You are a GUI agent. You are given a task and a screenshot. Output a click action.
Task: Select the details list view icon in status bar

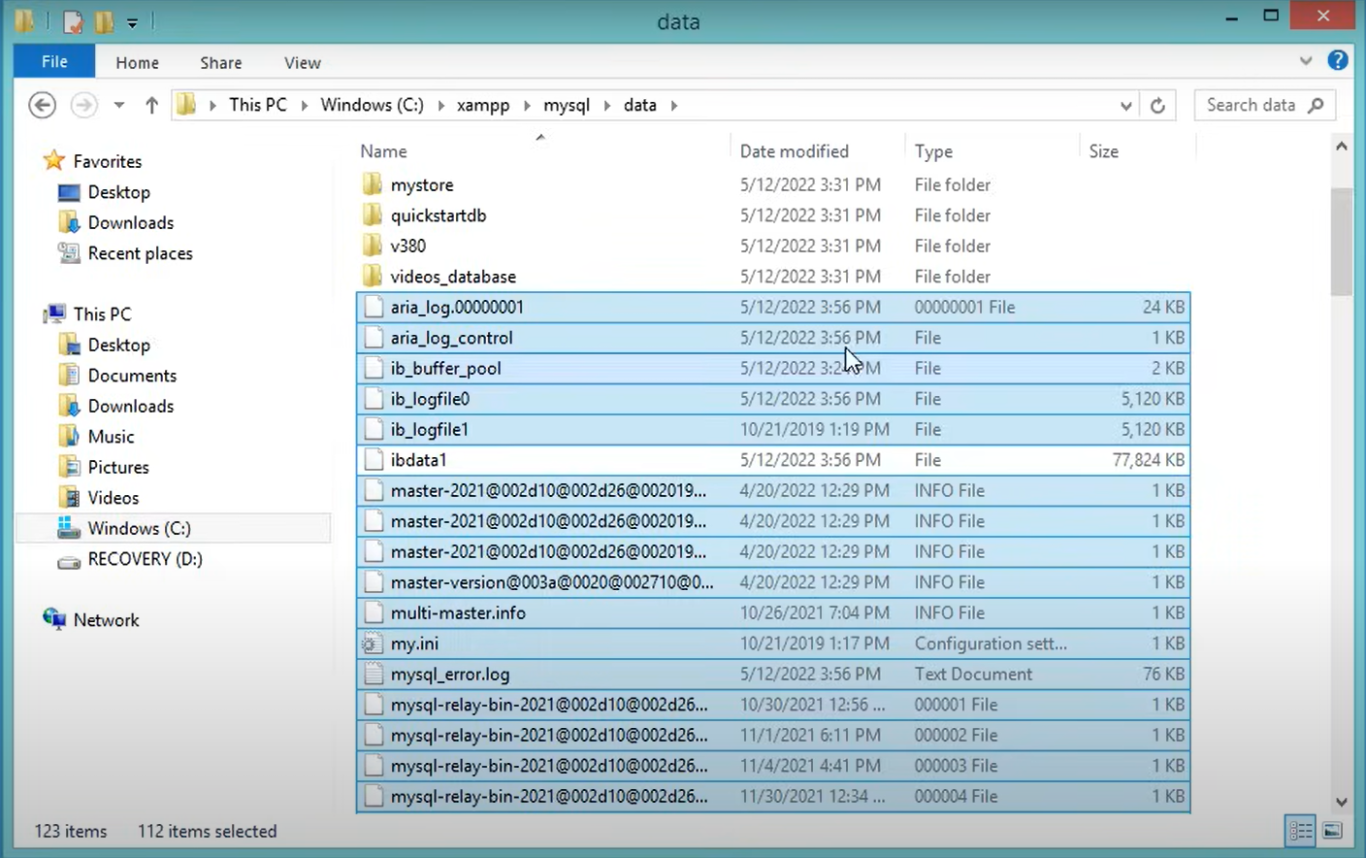(x=1300, y=830)
